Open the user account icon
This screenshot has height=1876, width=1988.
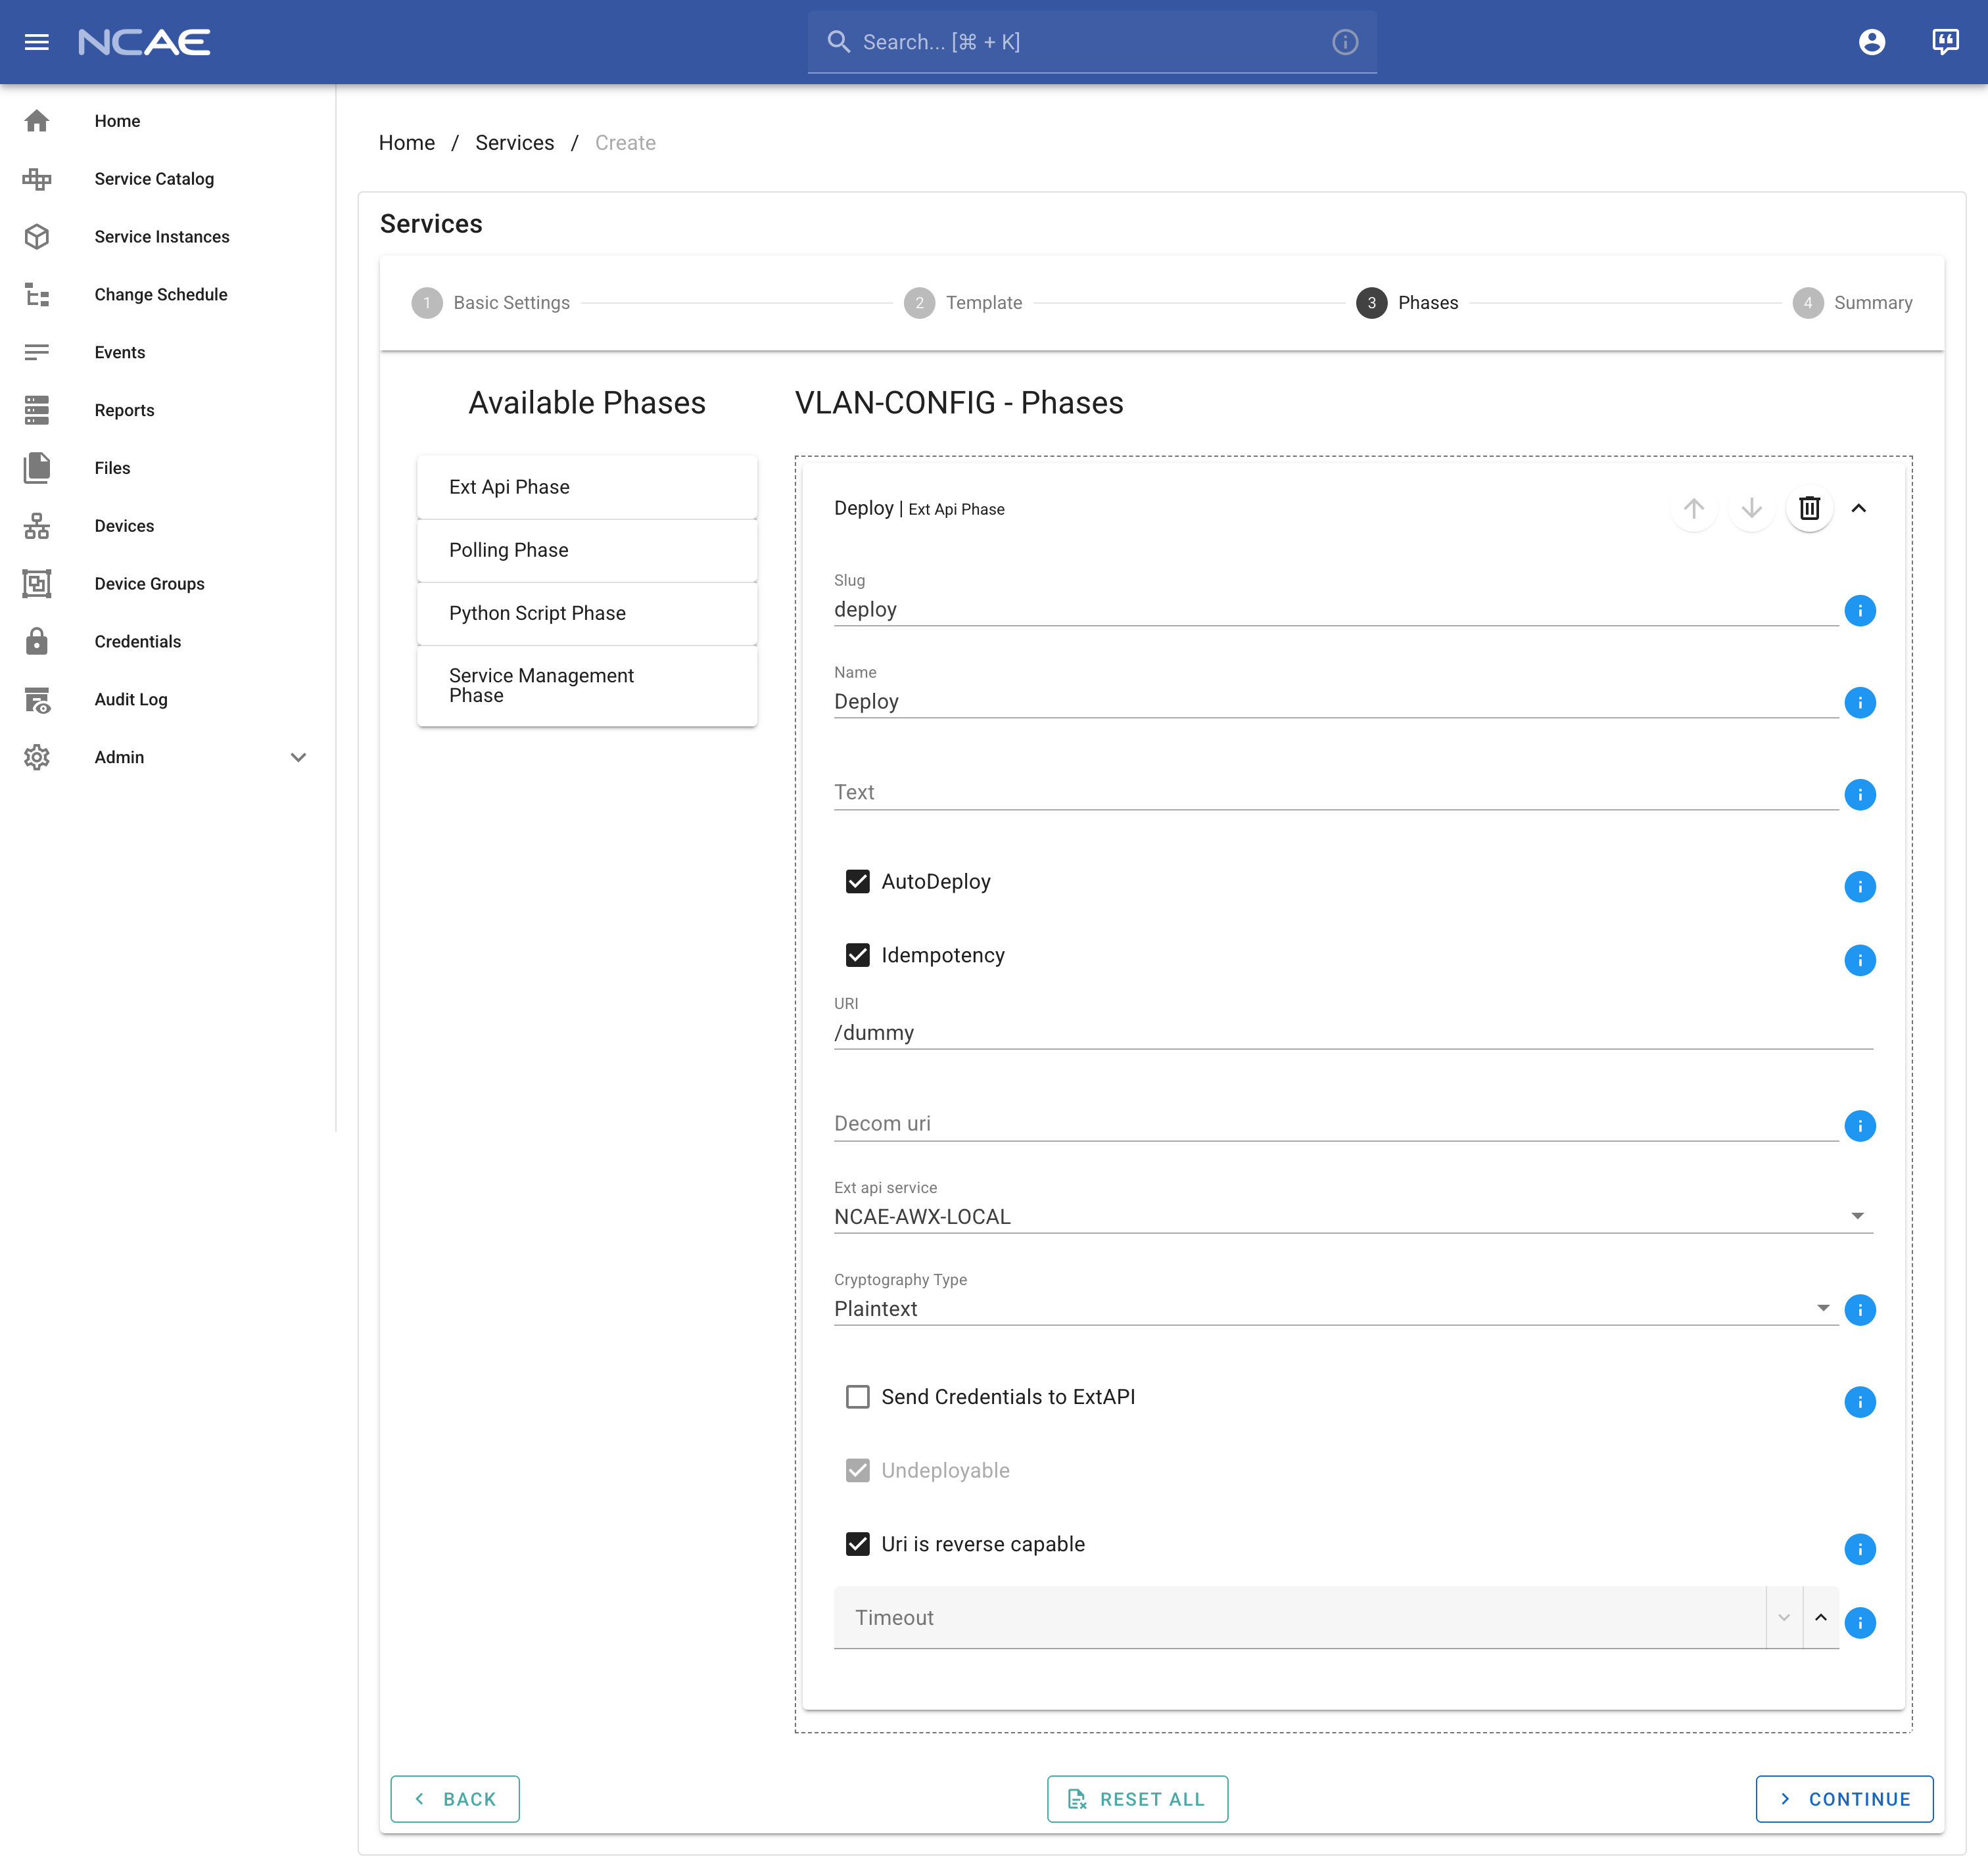(1871, 42)
